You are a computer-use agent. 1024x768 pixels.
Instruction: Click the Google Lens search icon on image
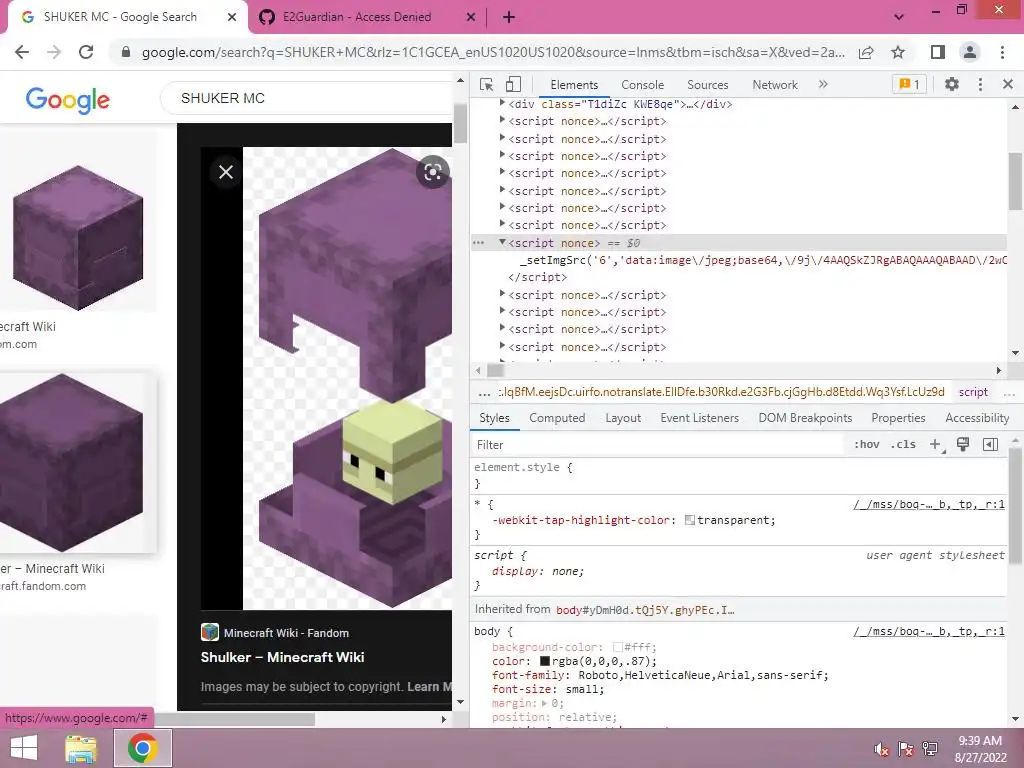click(x=432, y=172)
